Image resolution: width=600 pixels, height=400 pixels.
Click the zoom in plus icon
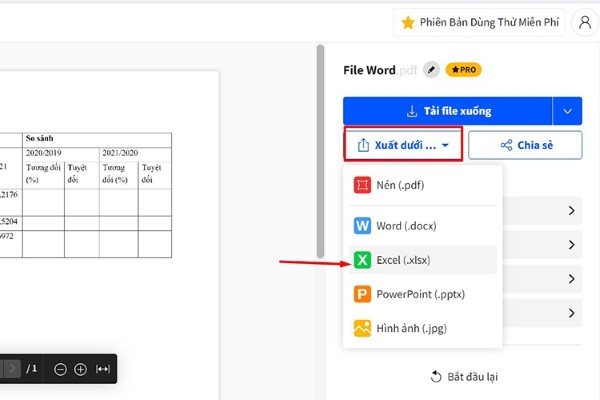(80, 369)
